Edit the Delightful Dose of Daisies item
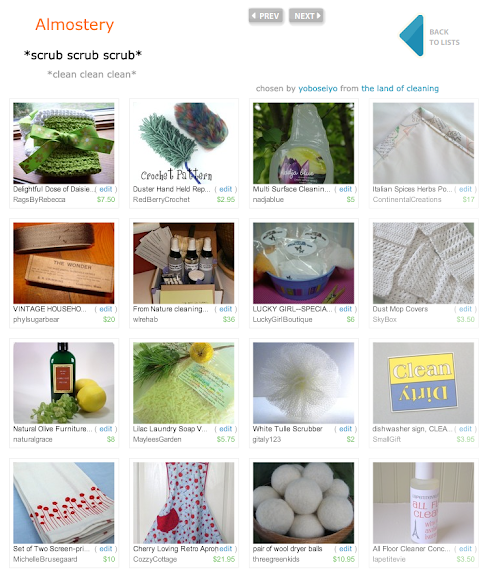This screenshot has width=488, height=576. tap(106, 189)
